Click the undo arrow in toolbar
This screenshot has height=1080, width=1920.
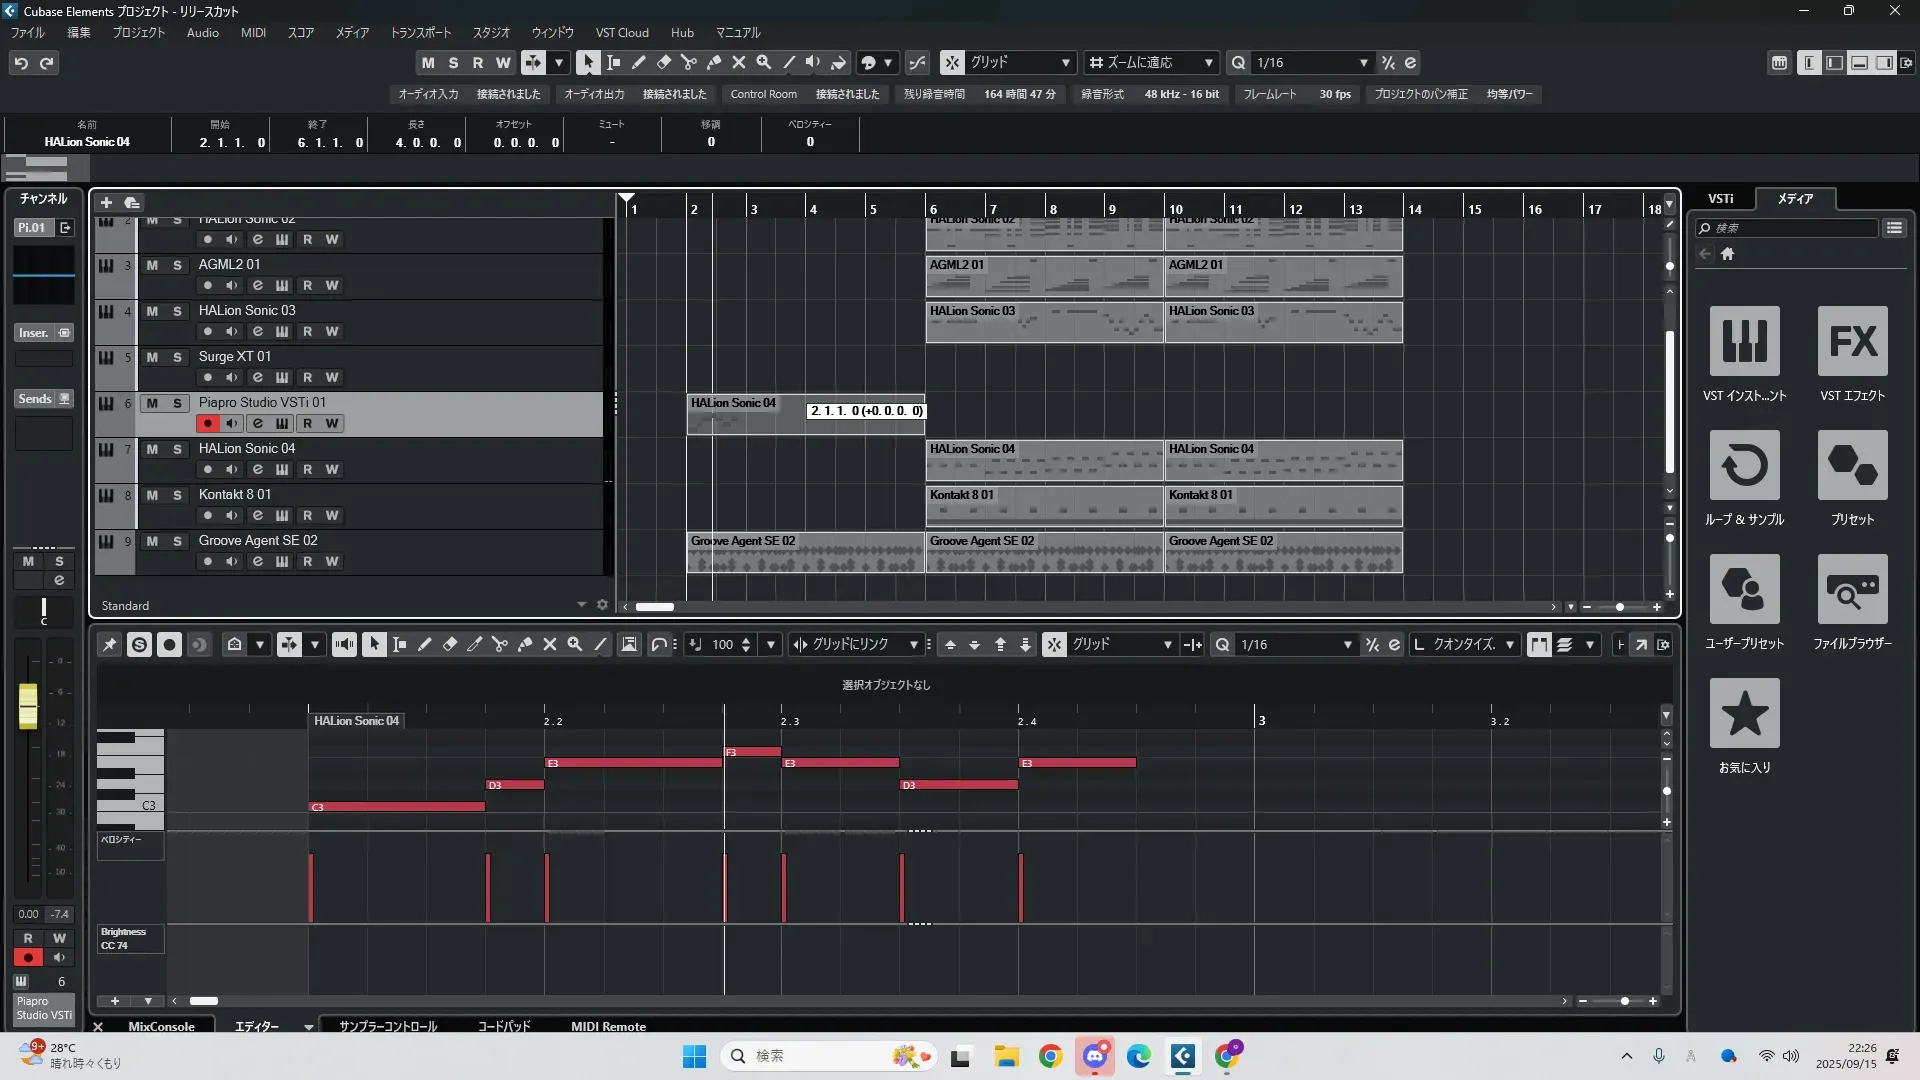(21, 63)
